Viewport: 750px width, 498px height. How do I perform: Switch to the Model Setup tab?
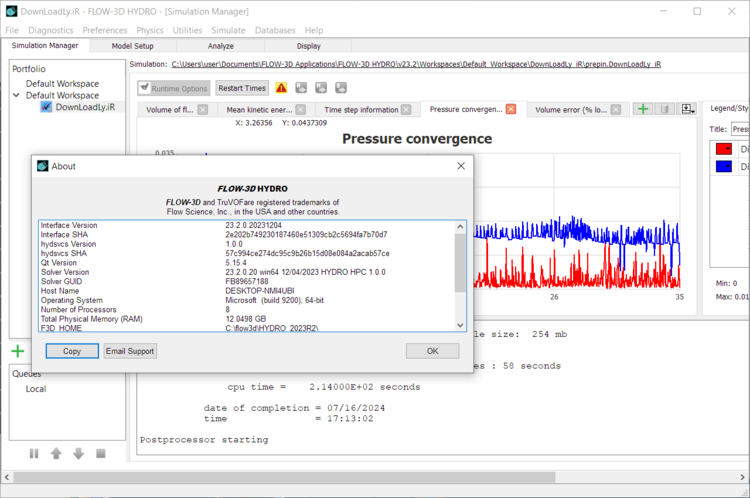point(132,46)
